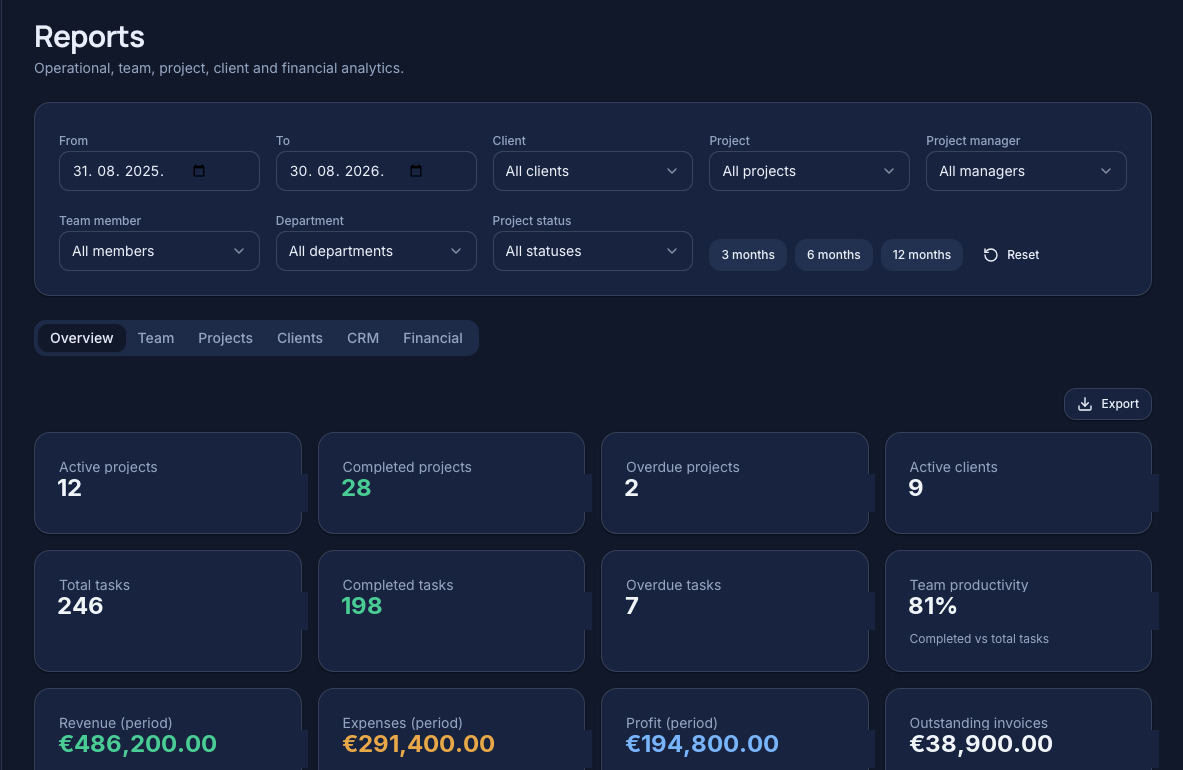
Task: Open the From date calendar picker icon
Action: pos(199,171)
